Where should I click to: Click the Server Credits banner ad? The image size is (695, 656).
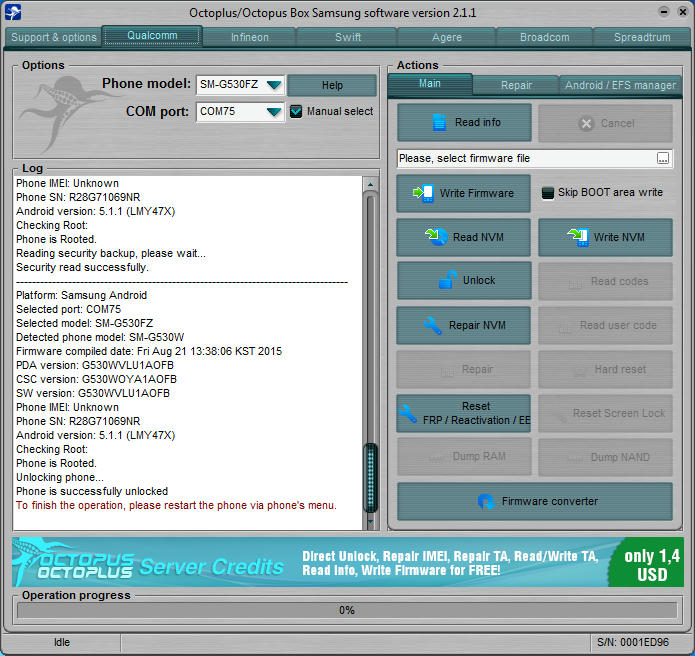(x=348, y=562)
